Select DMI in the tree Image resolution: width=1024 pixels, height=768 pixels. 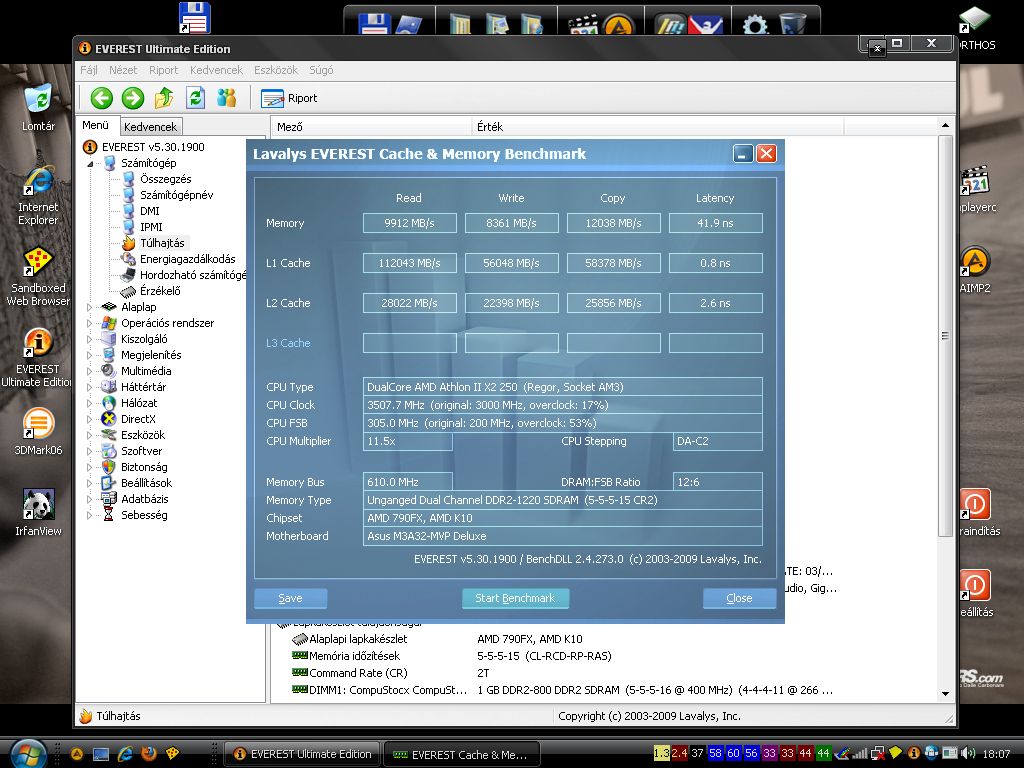click(x=150, y=211)
